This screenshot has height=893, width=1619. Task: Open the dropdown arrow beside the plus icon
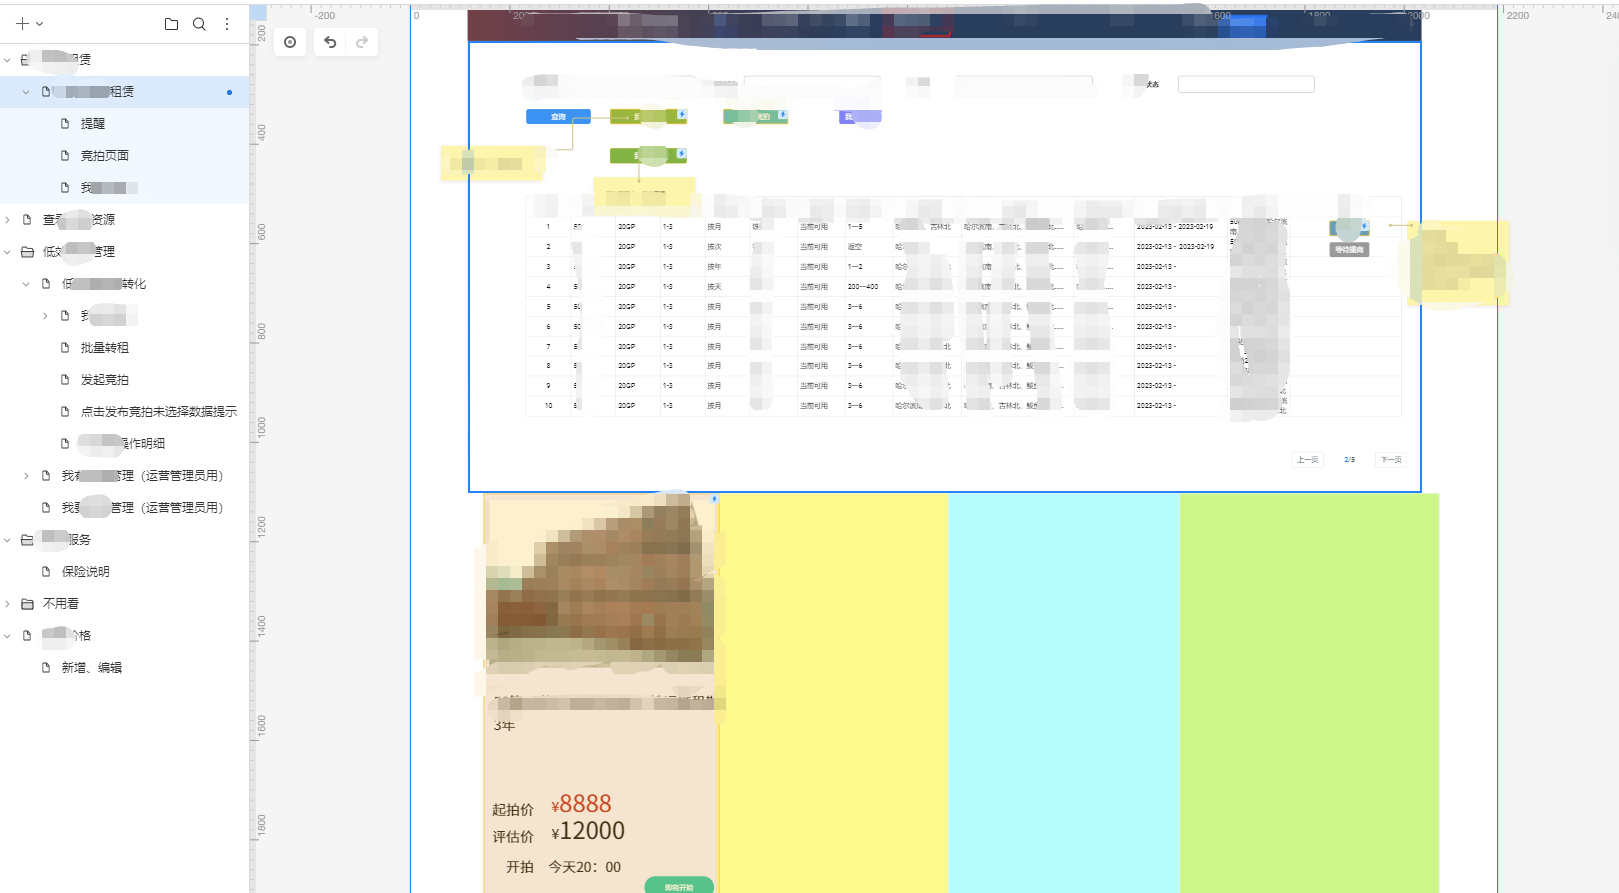[39, 24]
